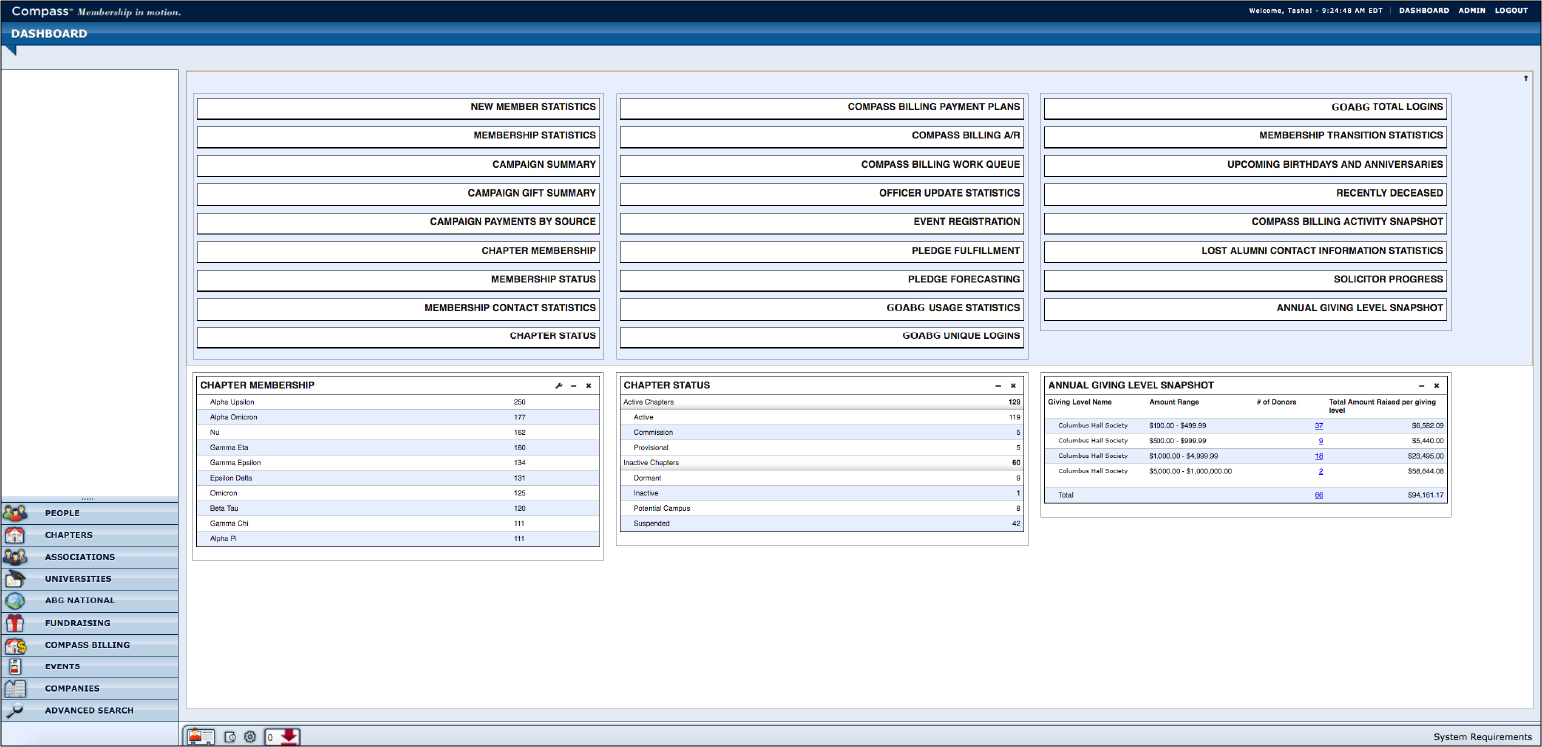Collapse the Chapter Status widget

pos(997,384)
